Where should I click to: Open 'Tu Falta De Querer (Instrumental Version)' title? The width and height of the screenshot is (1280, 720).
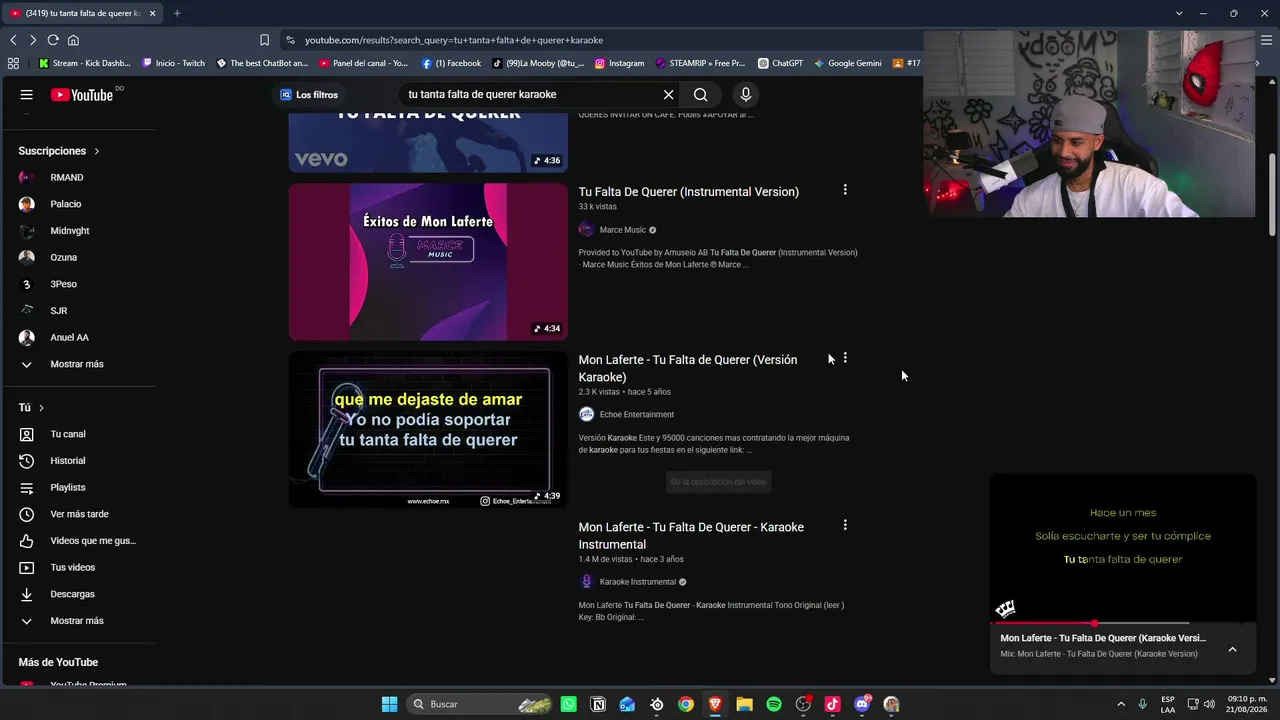pyautogui.click(x=689, y=192)
